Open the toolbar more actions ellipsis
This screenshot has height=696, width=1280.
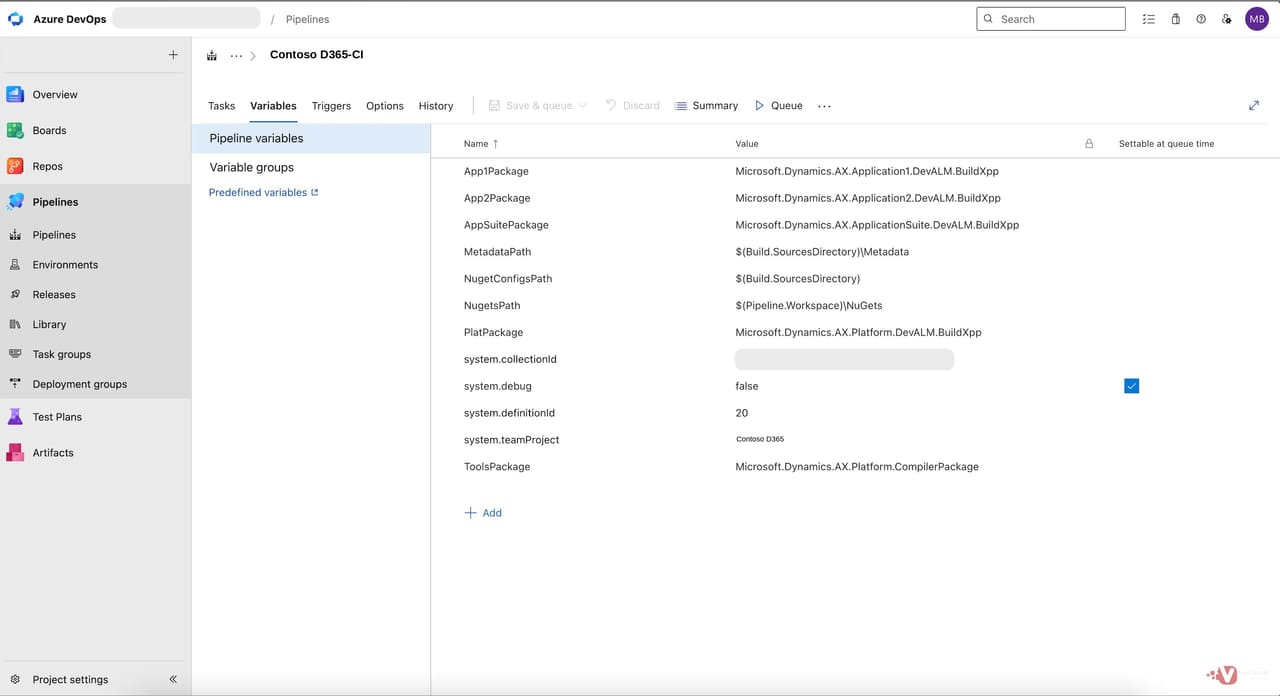824,106
